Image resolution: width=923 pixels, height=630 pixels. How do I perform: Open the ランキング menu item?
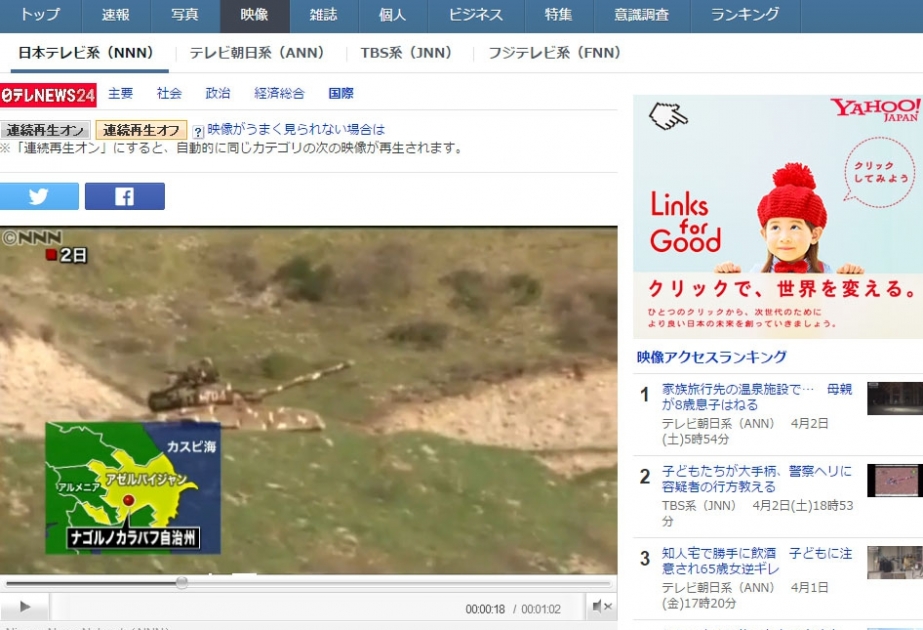click(x=745, y=15)
